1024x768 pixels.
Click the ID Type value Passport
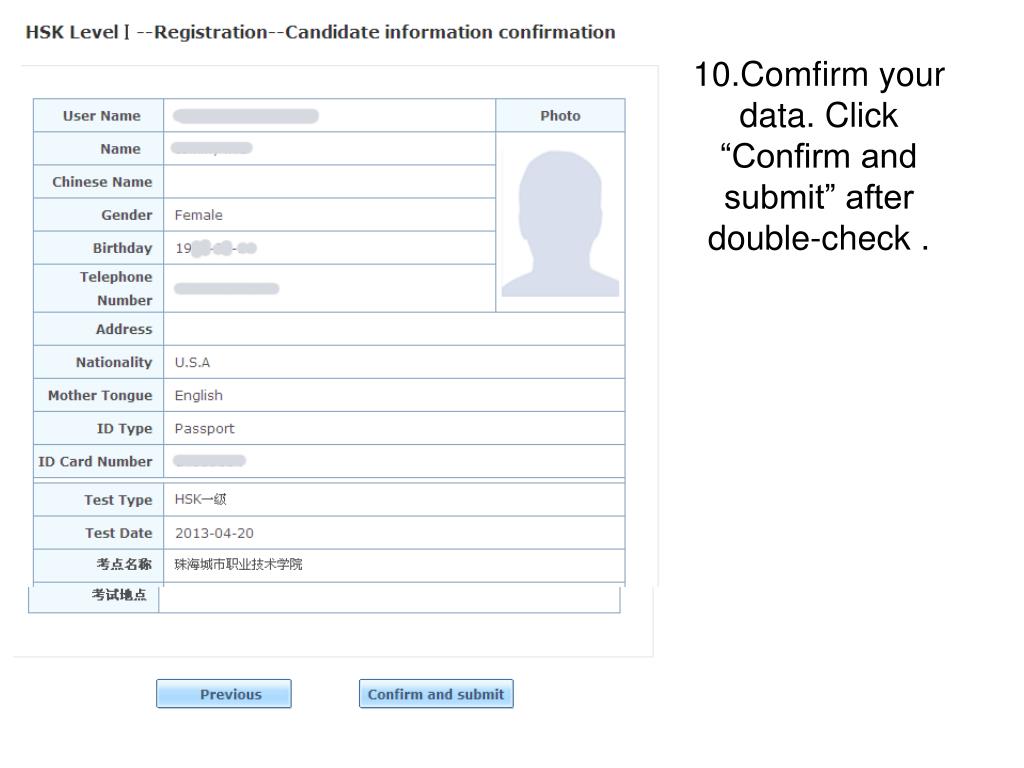pyautogui.click(x=204, y=429)
